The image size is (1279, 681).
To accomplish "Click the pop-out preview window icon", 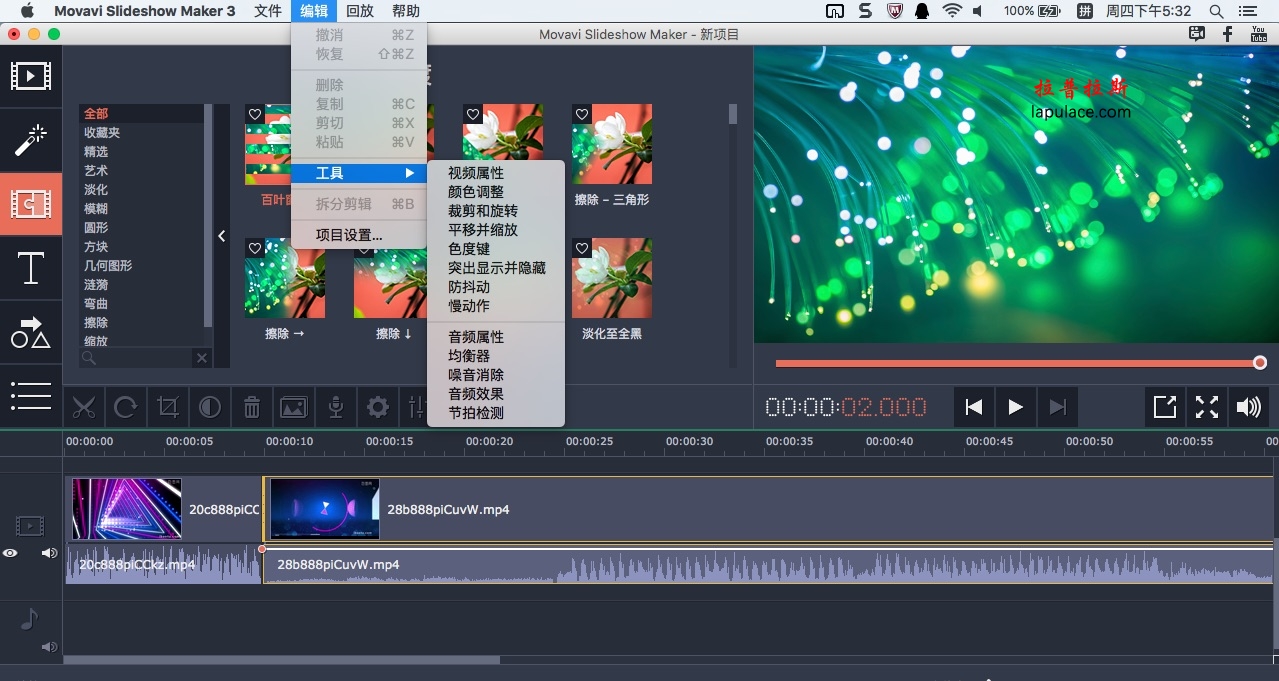I will 1165,407.
